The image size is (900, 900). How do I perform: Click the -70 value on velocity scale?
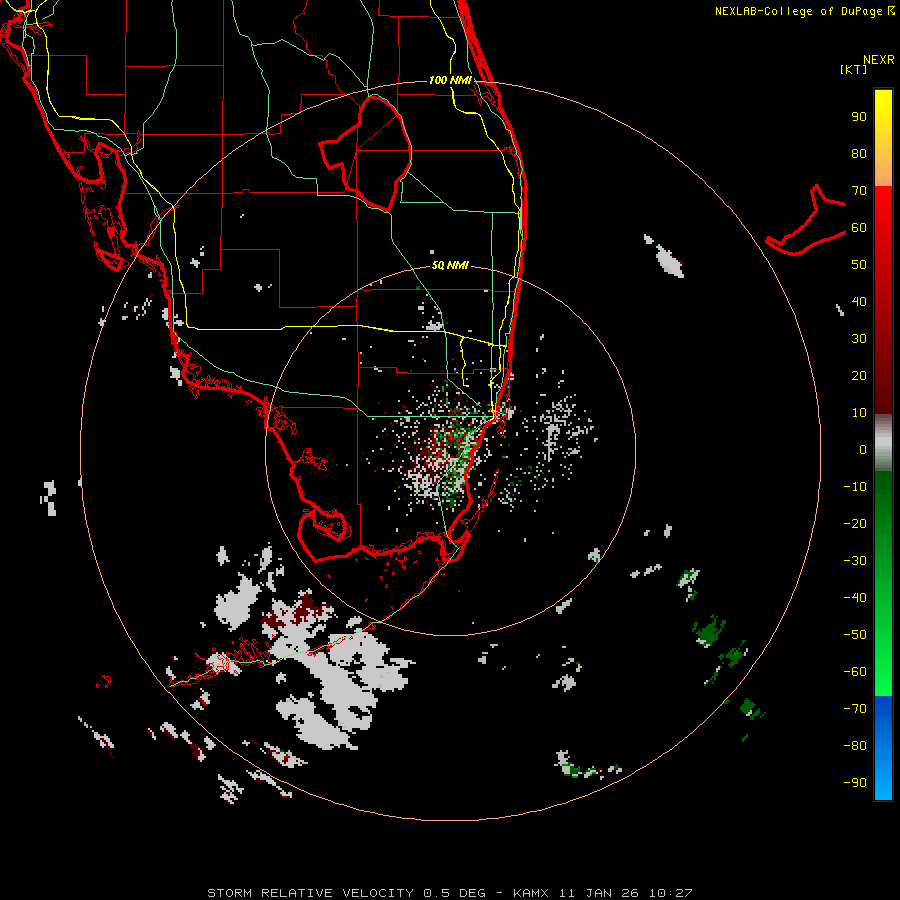tap(855, 708)
